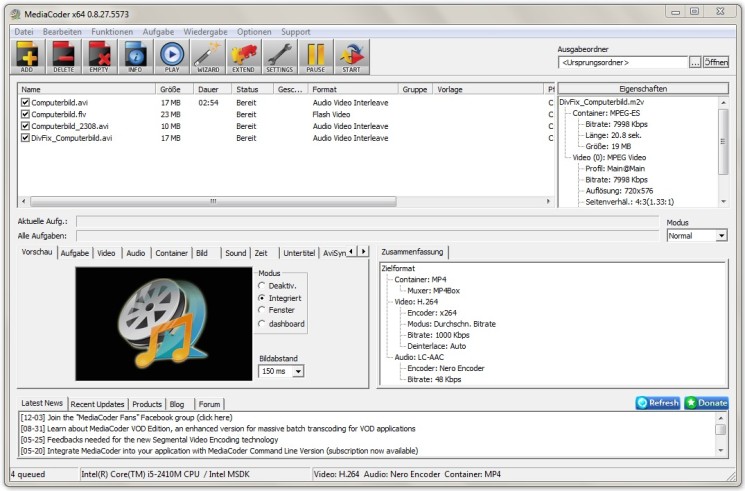Image resolution: width=745 pixels, height=491 pixels.
Task: Sort file list by Name column header
Action: click(x=86, y=89)
